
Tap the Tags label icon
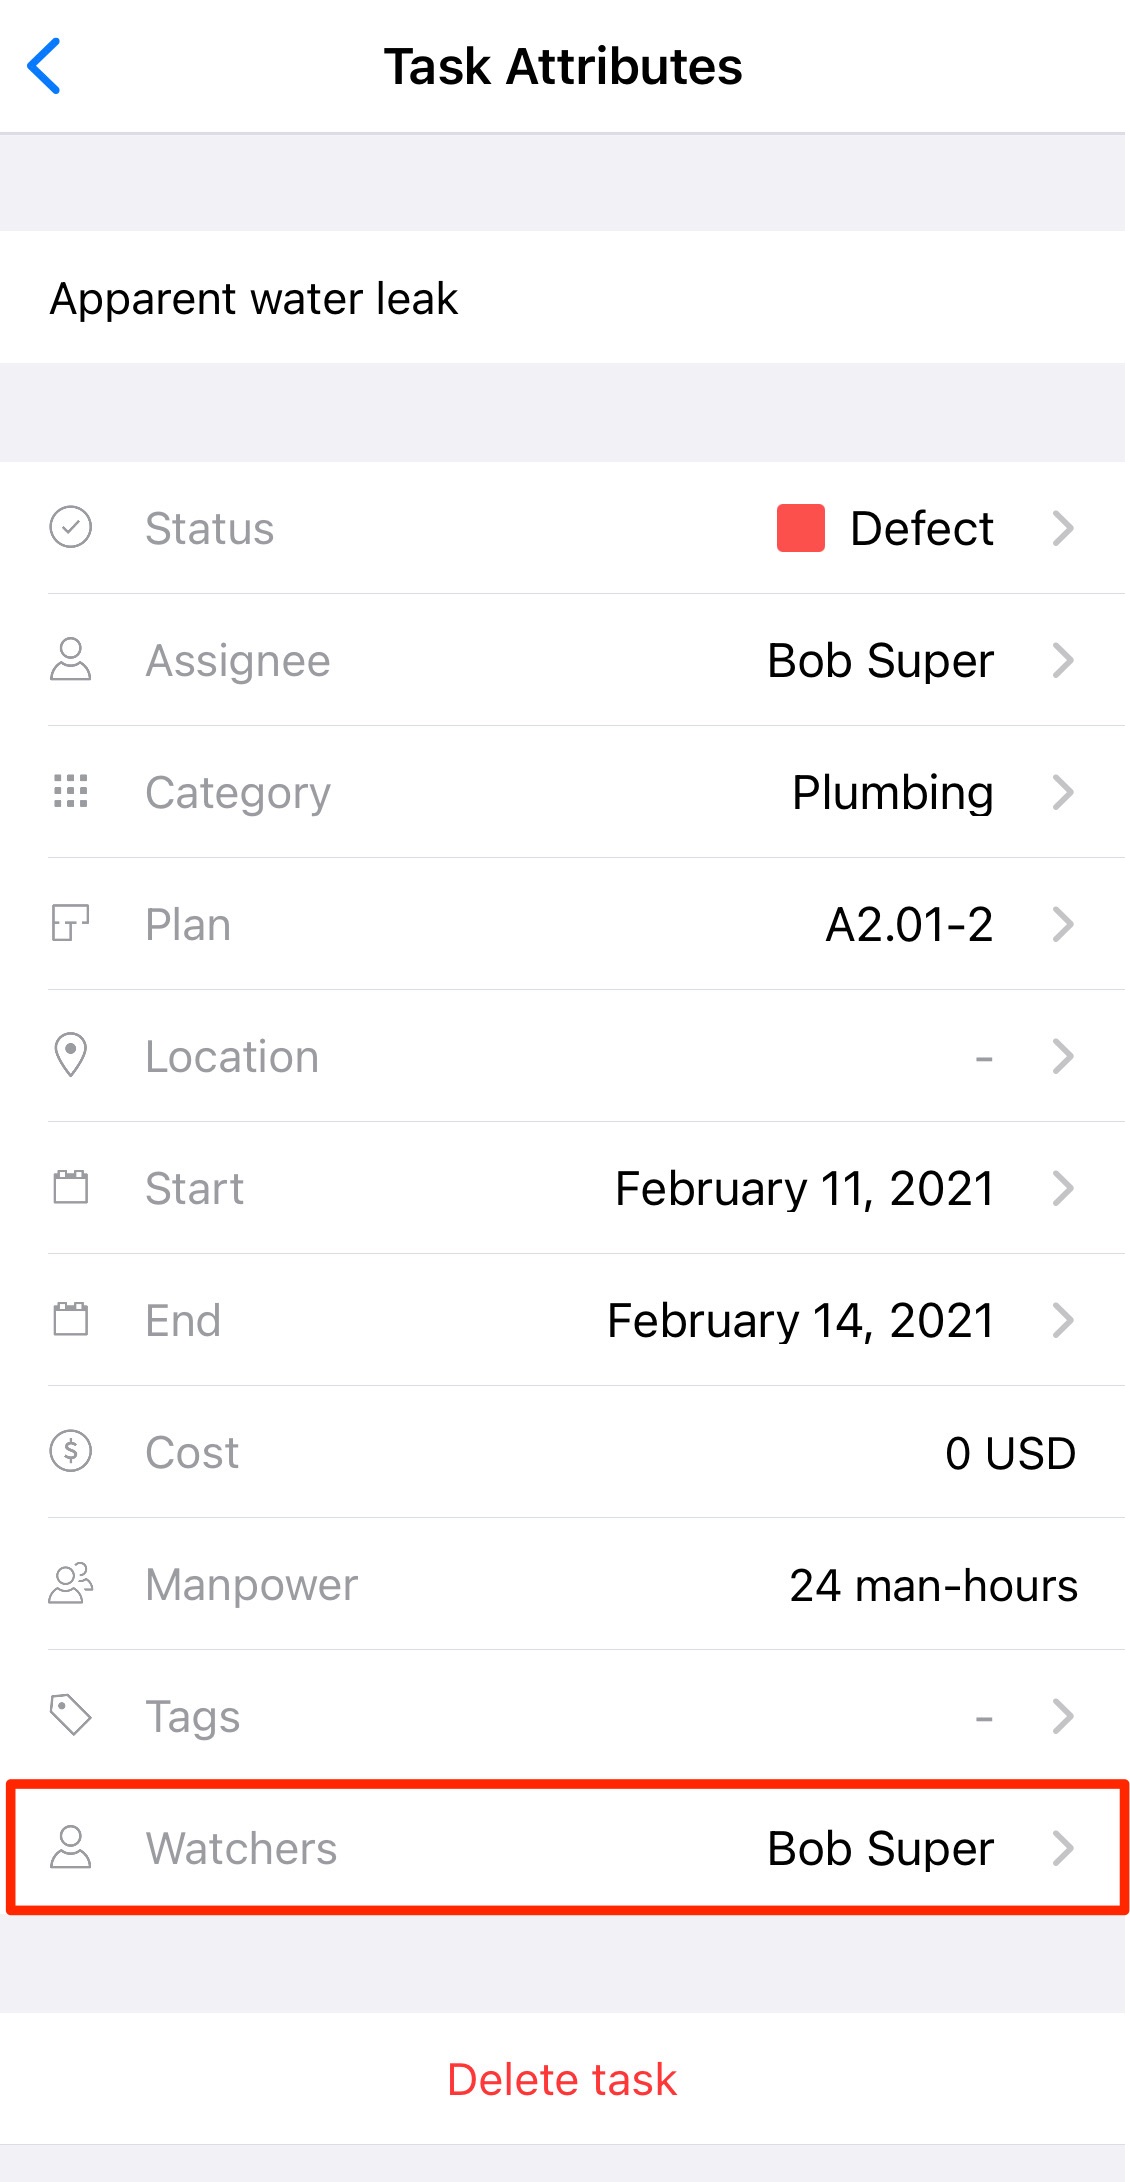pos(71,1715)
